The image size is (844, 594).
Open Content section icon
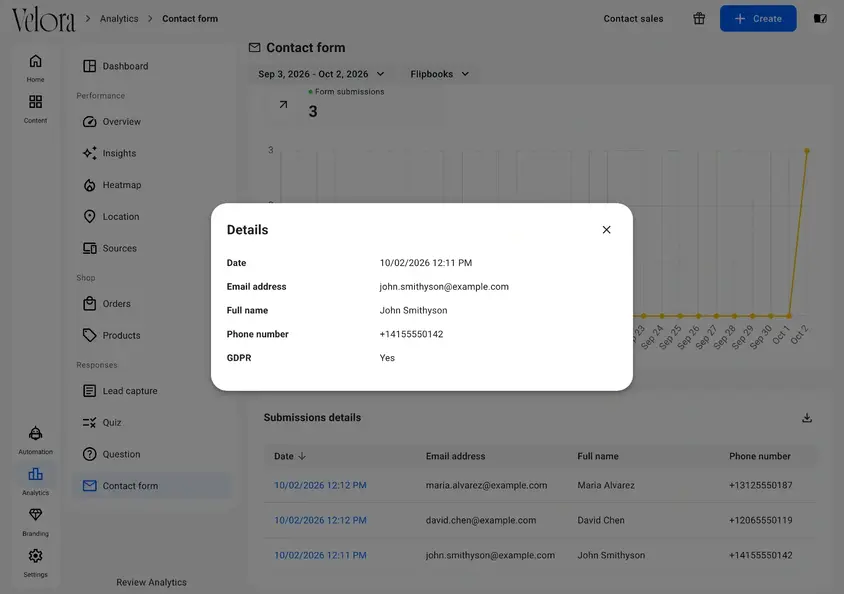coord(36,102)
